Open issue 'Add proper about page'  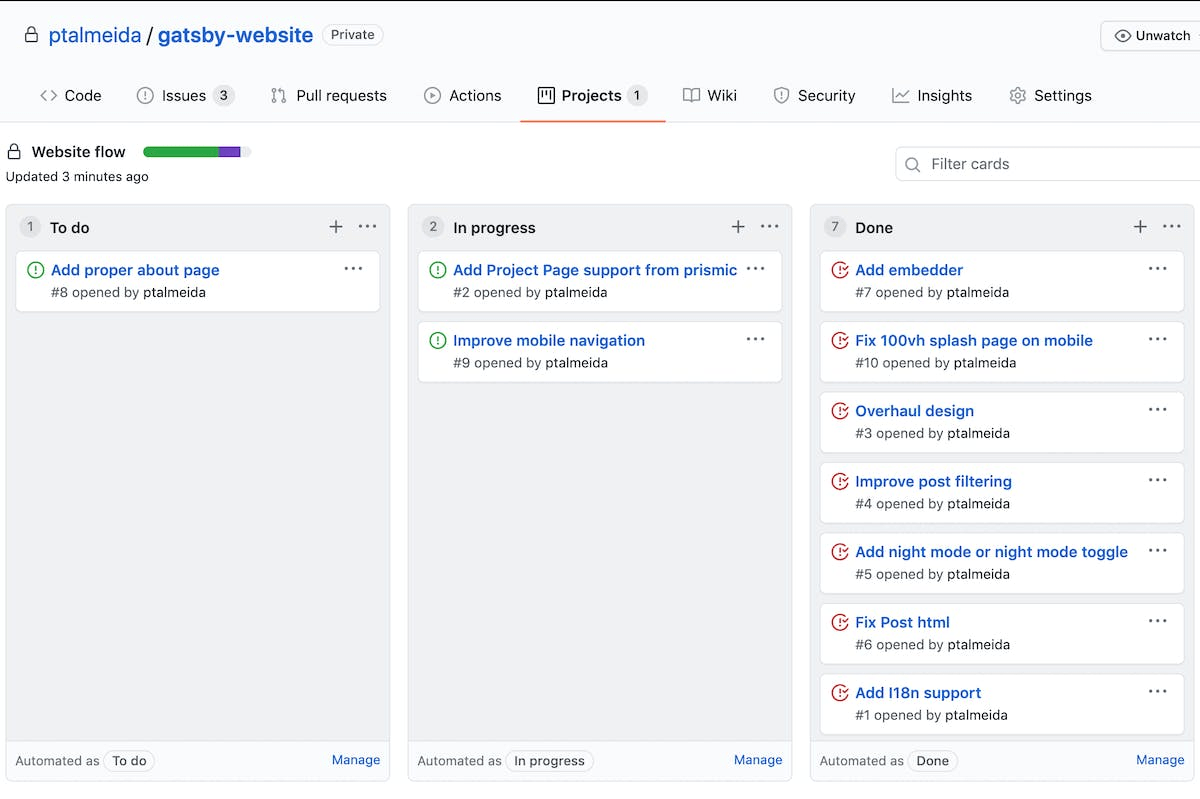pos(135,270)
